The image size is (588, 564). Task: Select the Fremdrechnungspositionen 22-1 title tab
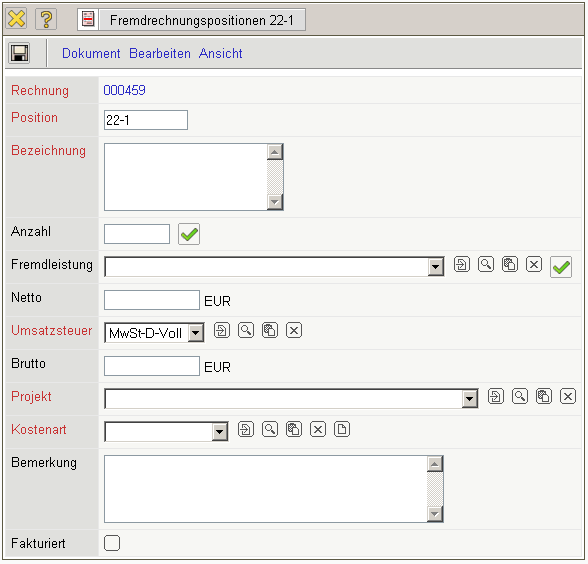point(202,20)
